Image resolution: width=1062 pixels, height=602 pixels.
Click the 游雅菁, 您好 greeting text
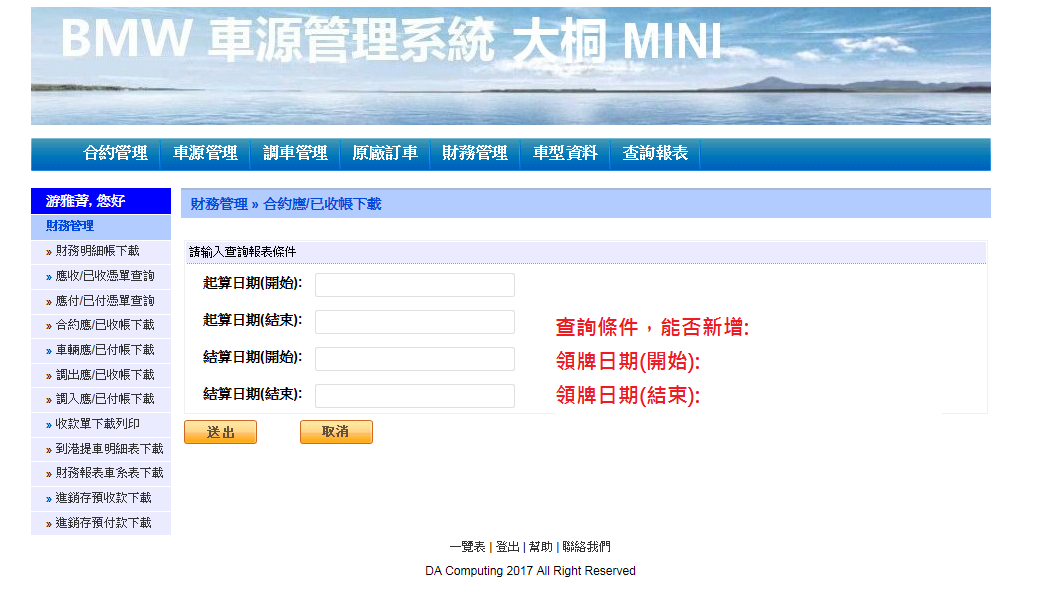(85, 201)
